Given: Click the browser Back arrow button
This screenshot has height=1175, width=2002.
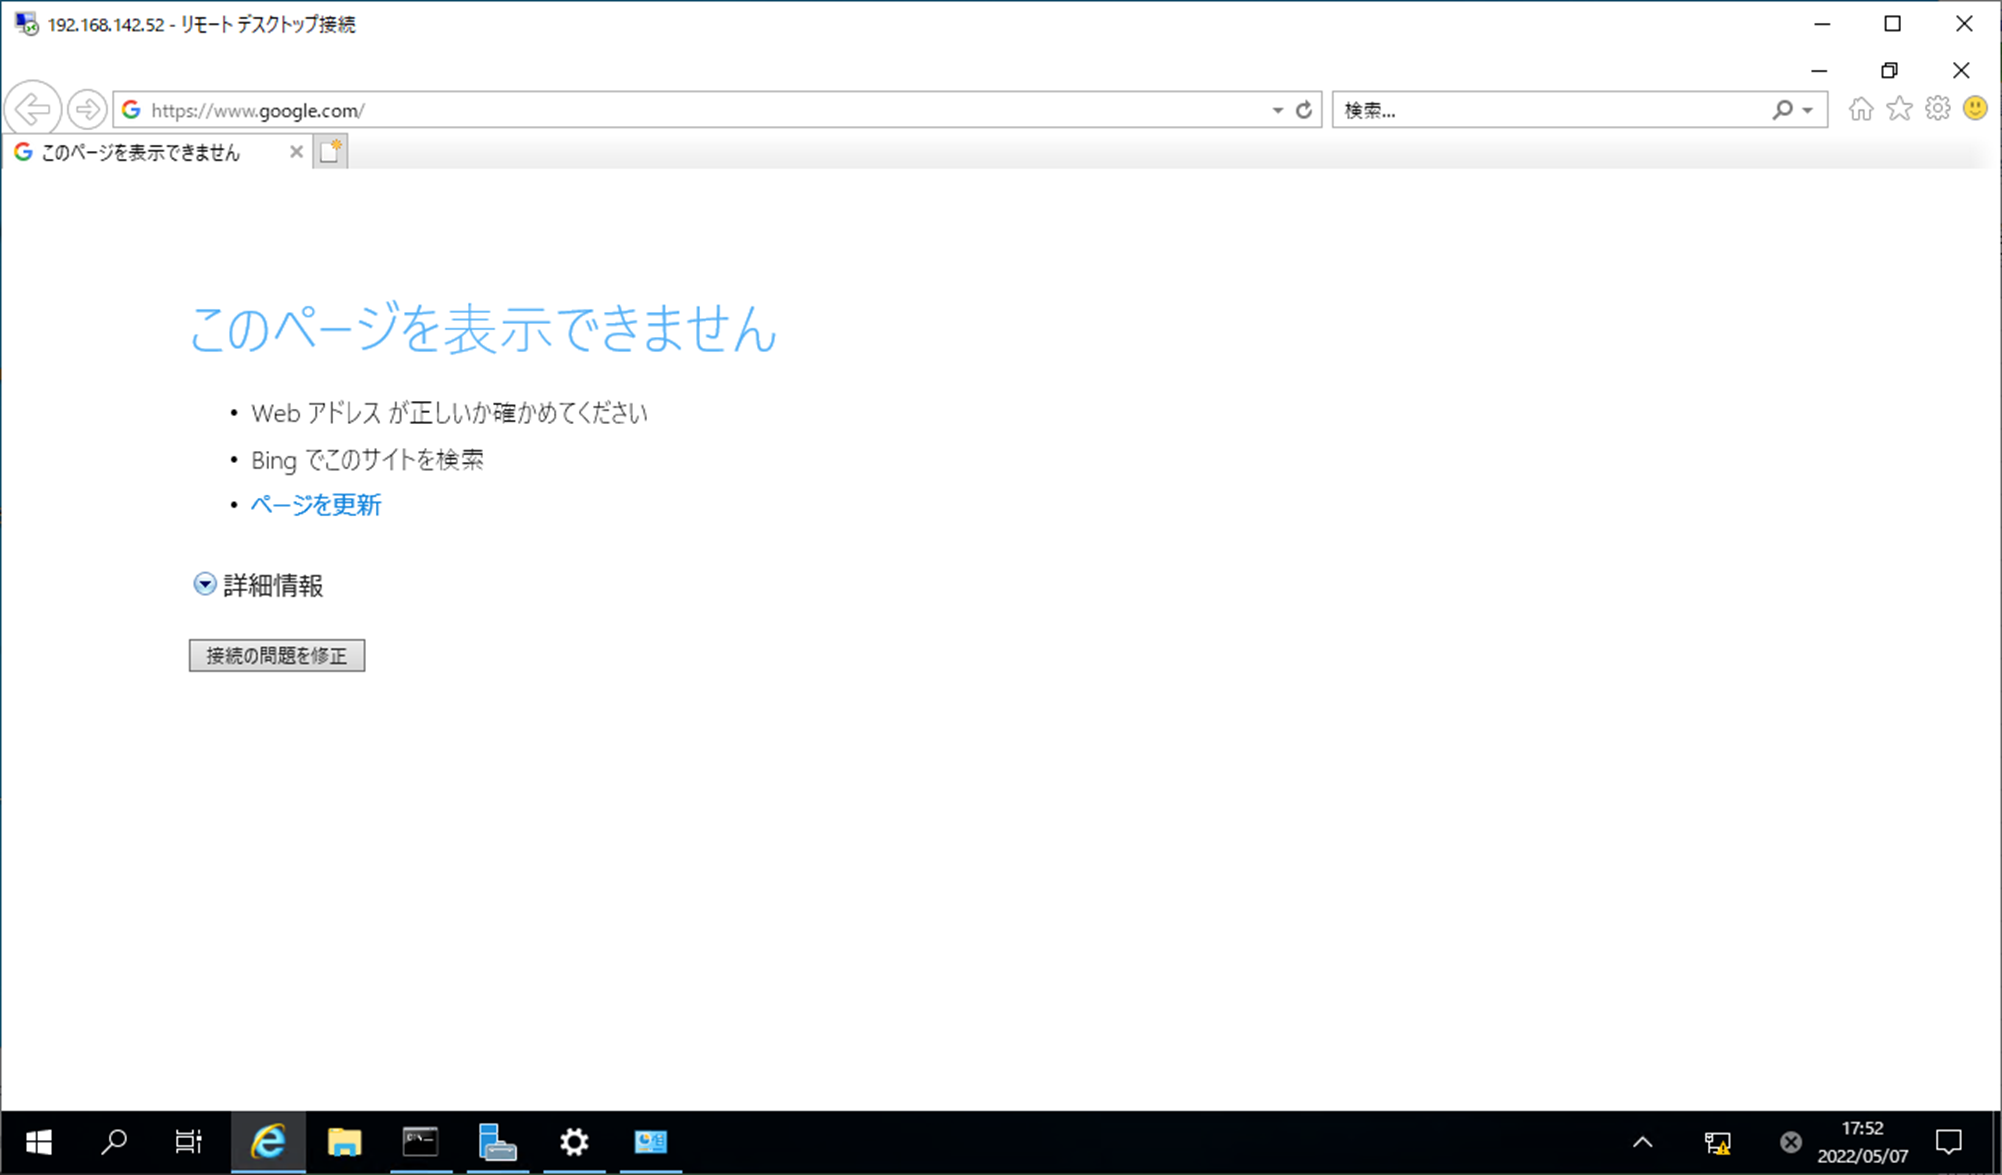Looking at the screenshot, I should 33,109.
